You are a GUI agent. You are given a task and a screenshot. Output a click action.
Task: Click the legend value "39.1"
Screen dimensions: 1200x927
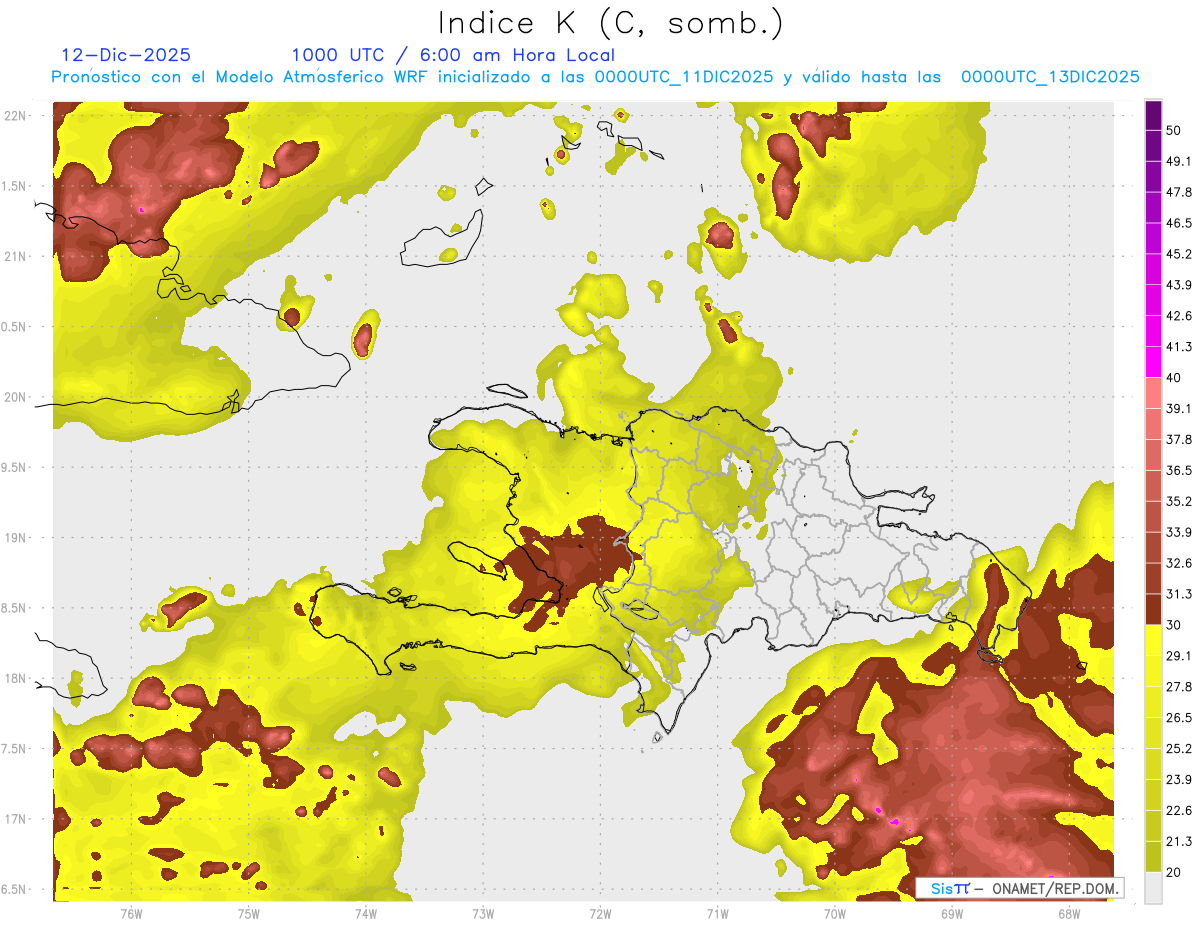coord(1179,409)
